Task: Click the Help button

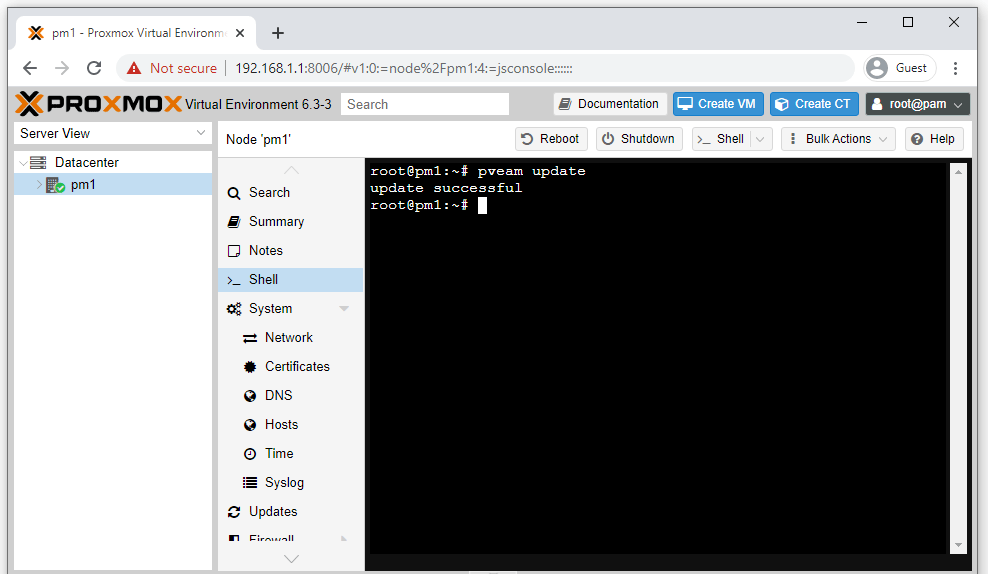Action: click(x=934, y=139)
